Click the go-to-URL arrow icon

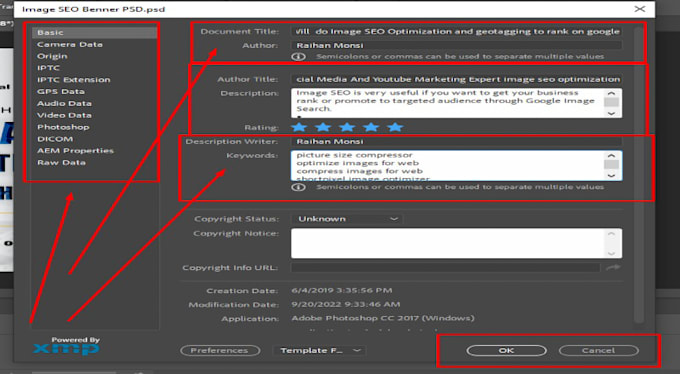[x=613, y=268]
